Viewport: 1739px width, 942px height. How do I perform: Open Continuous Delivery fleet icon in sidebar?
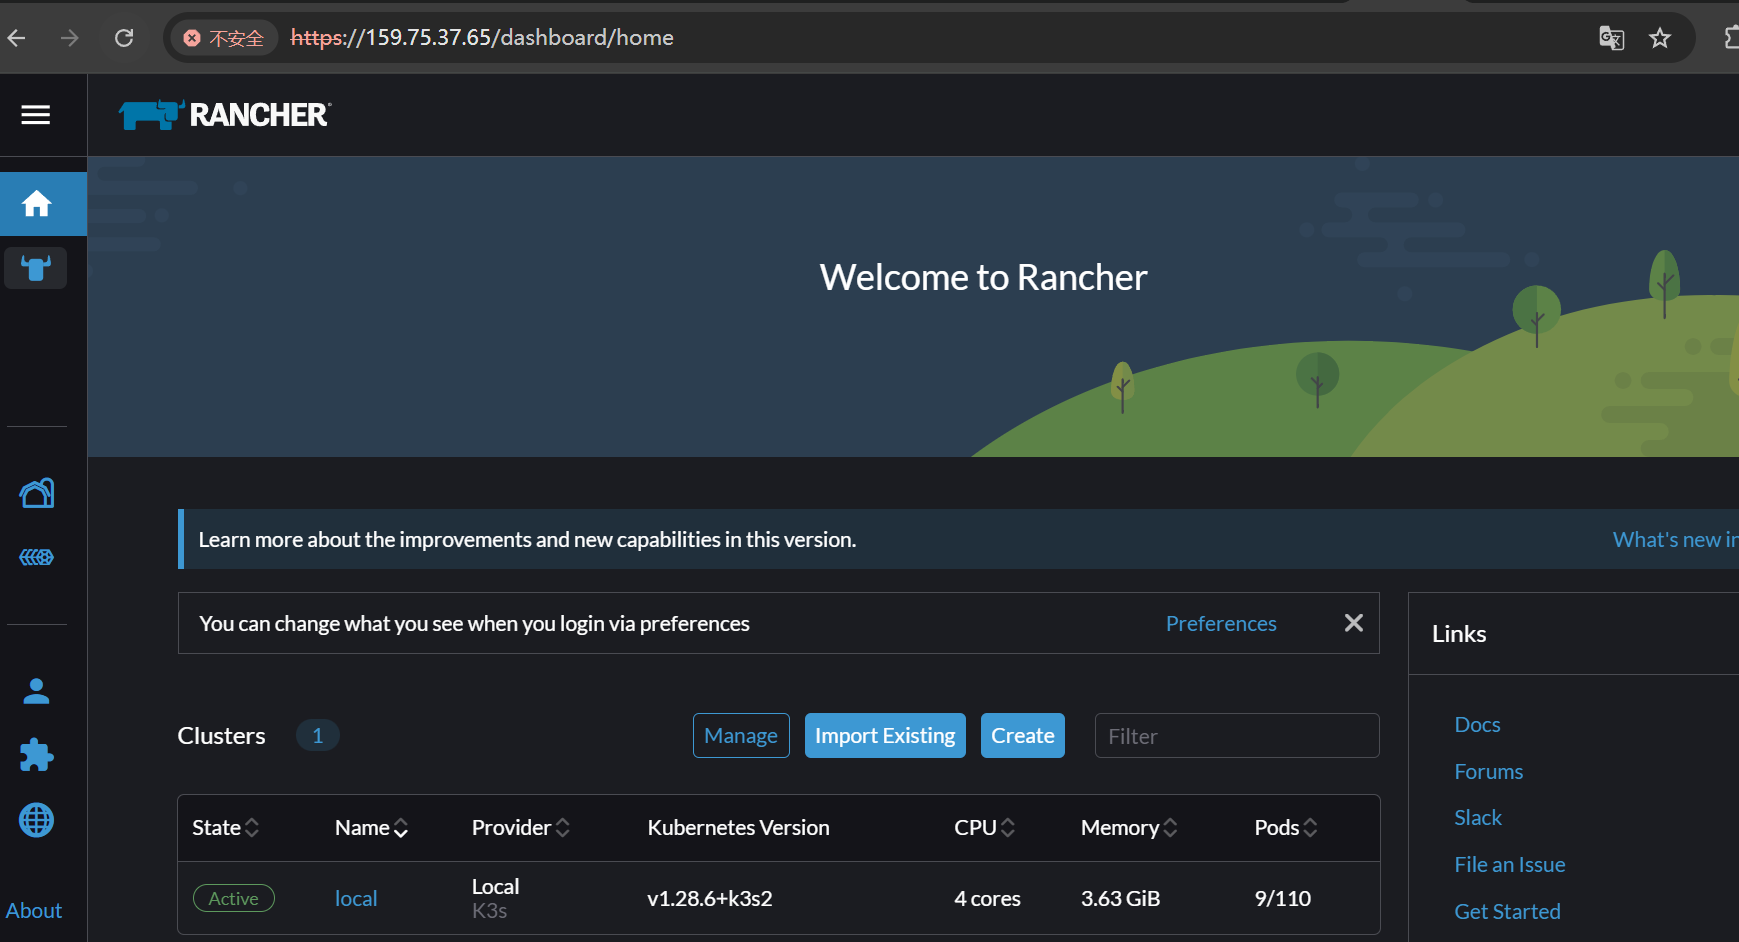37,557
